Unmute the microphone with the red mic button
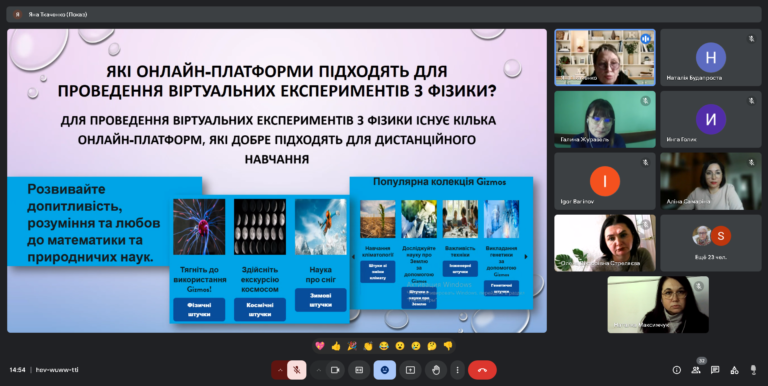Viewport: 768px width, 386px height. tap(297, 370)
